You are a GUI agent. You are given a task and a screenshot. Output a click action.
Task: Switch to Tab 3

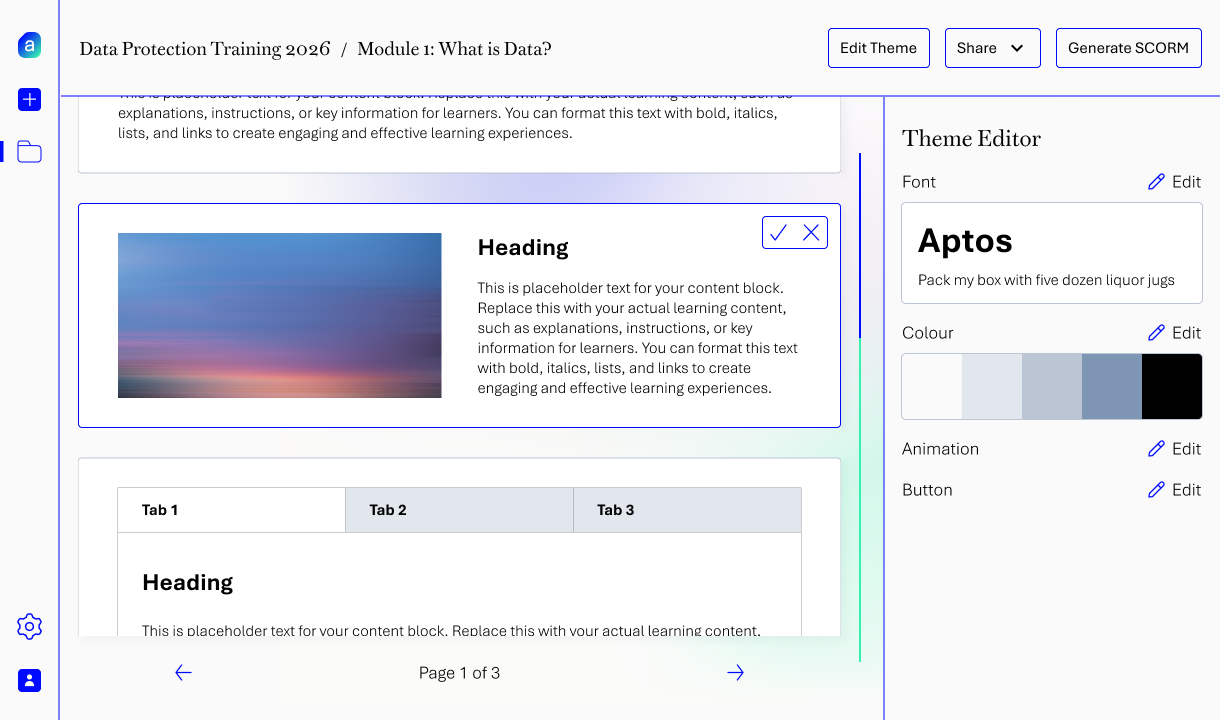click(688, 510)
